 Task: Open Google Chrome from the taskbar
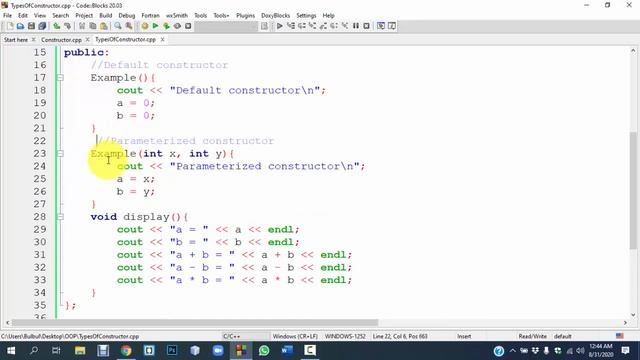point(126,351)
